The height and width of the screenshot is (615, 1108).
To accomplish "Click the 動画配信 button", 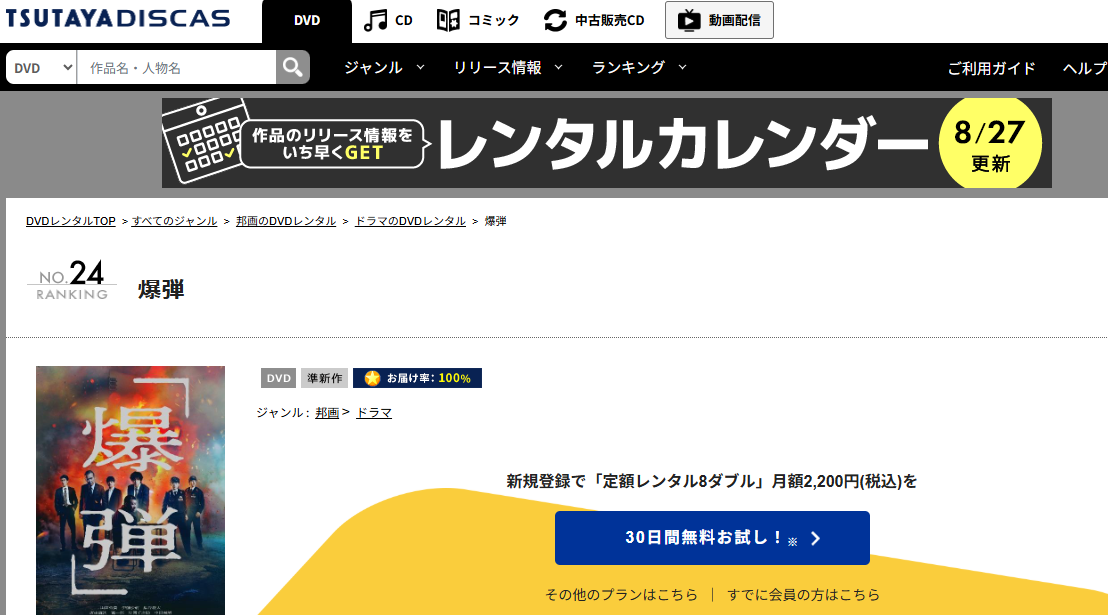I will click(x=719, y=20).
